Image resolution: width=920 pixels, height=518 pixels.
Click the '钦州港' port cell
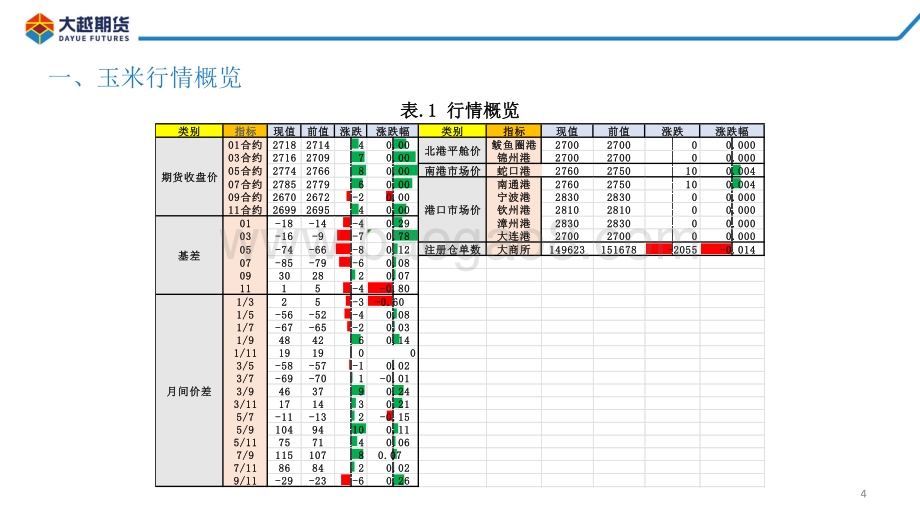click(x=514, y=210)
